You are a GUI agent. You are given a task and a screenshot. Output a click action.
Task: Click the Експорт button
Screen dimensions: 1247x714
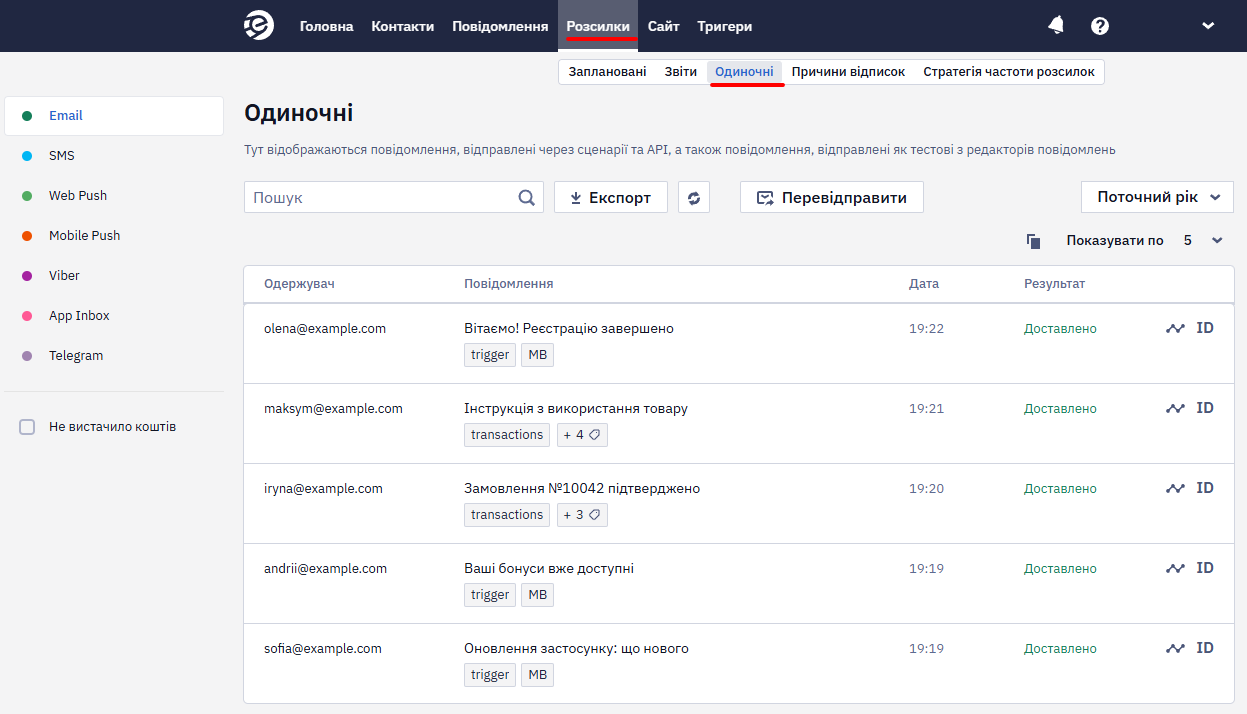click(611, 197)
